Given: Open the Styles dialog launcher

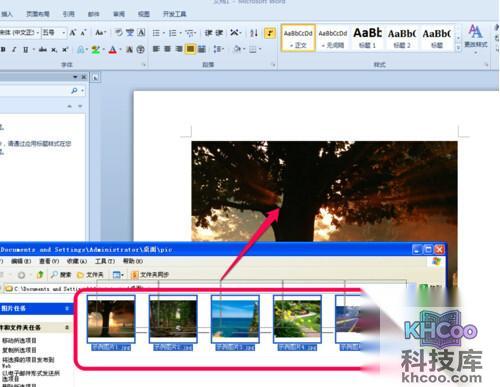Looking at the screenshot, I should coord(486,65).
